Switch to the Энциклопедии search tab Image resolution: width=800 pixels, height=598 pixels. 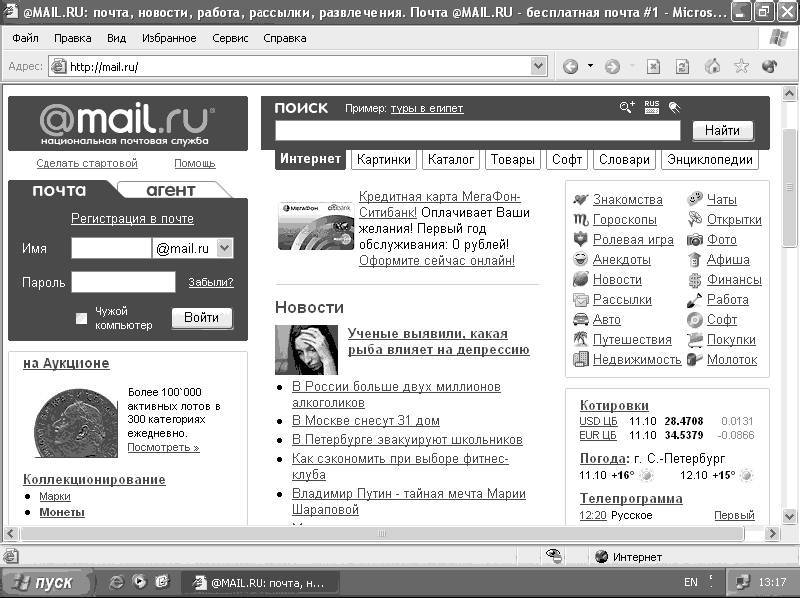click(x=710, y=160)
